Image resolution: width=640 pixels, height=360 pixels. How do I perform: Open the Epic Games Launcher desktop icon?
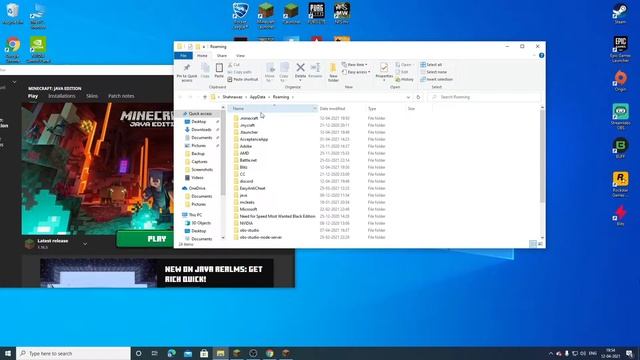click(x=620, y=49)
